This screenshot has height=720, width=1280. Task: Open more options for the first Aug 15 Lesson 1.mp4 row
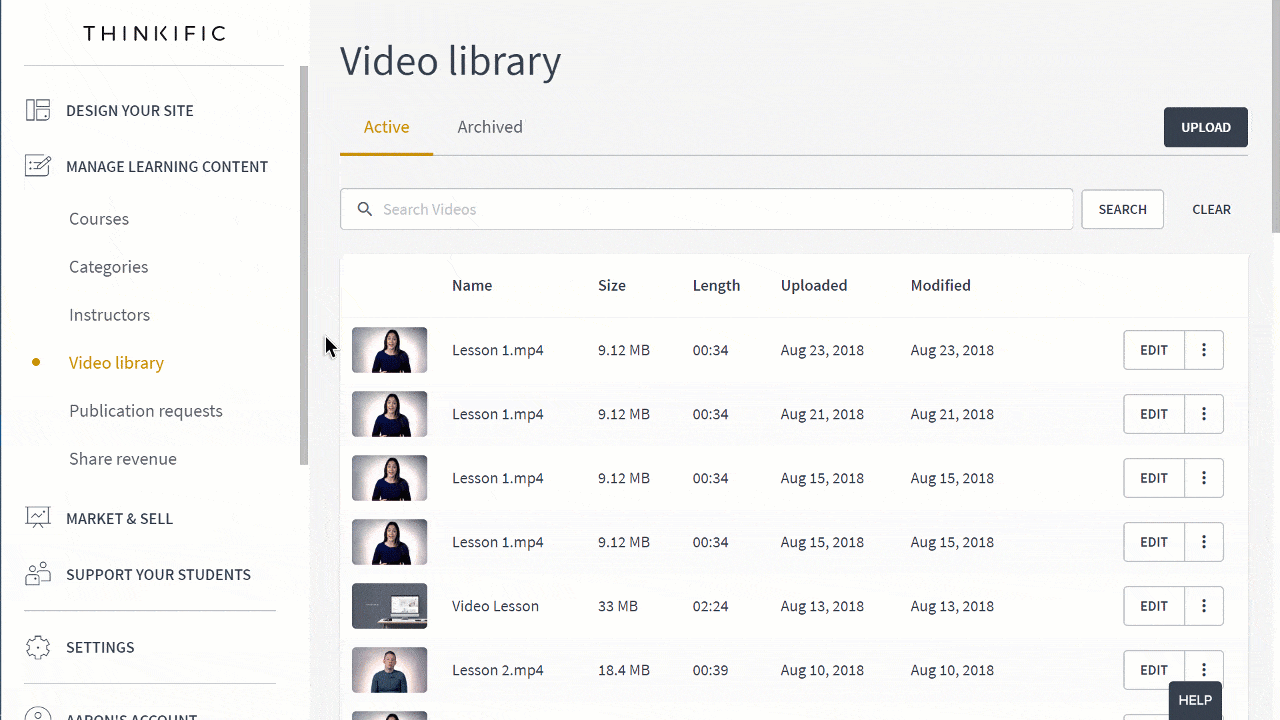[x=1204, y=478]
